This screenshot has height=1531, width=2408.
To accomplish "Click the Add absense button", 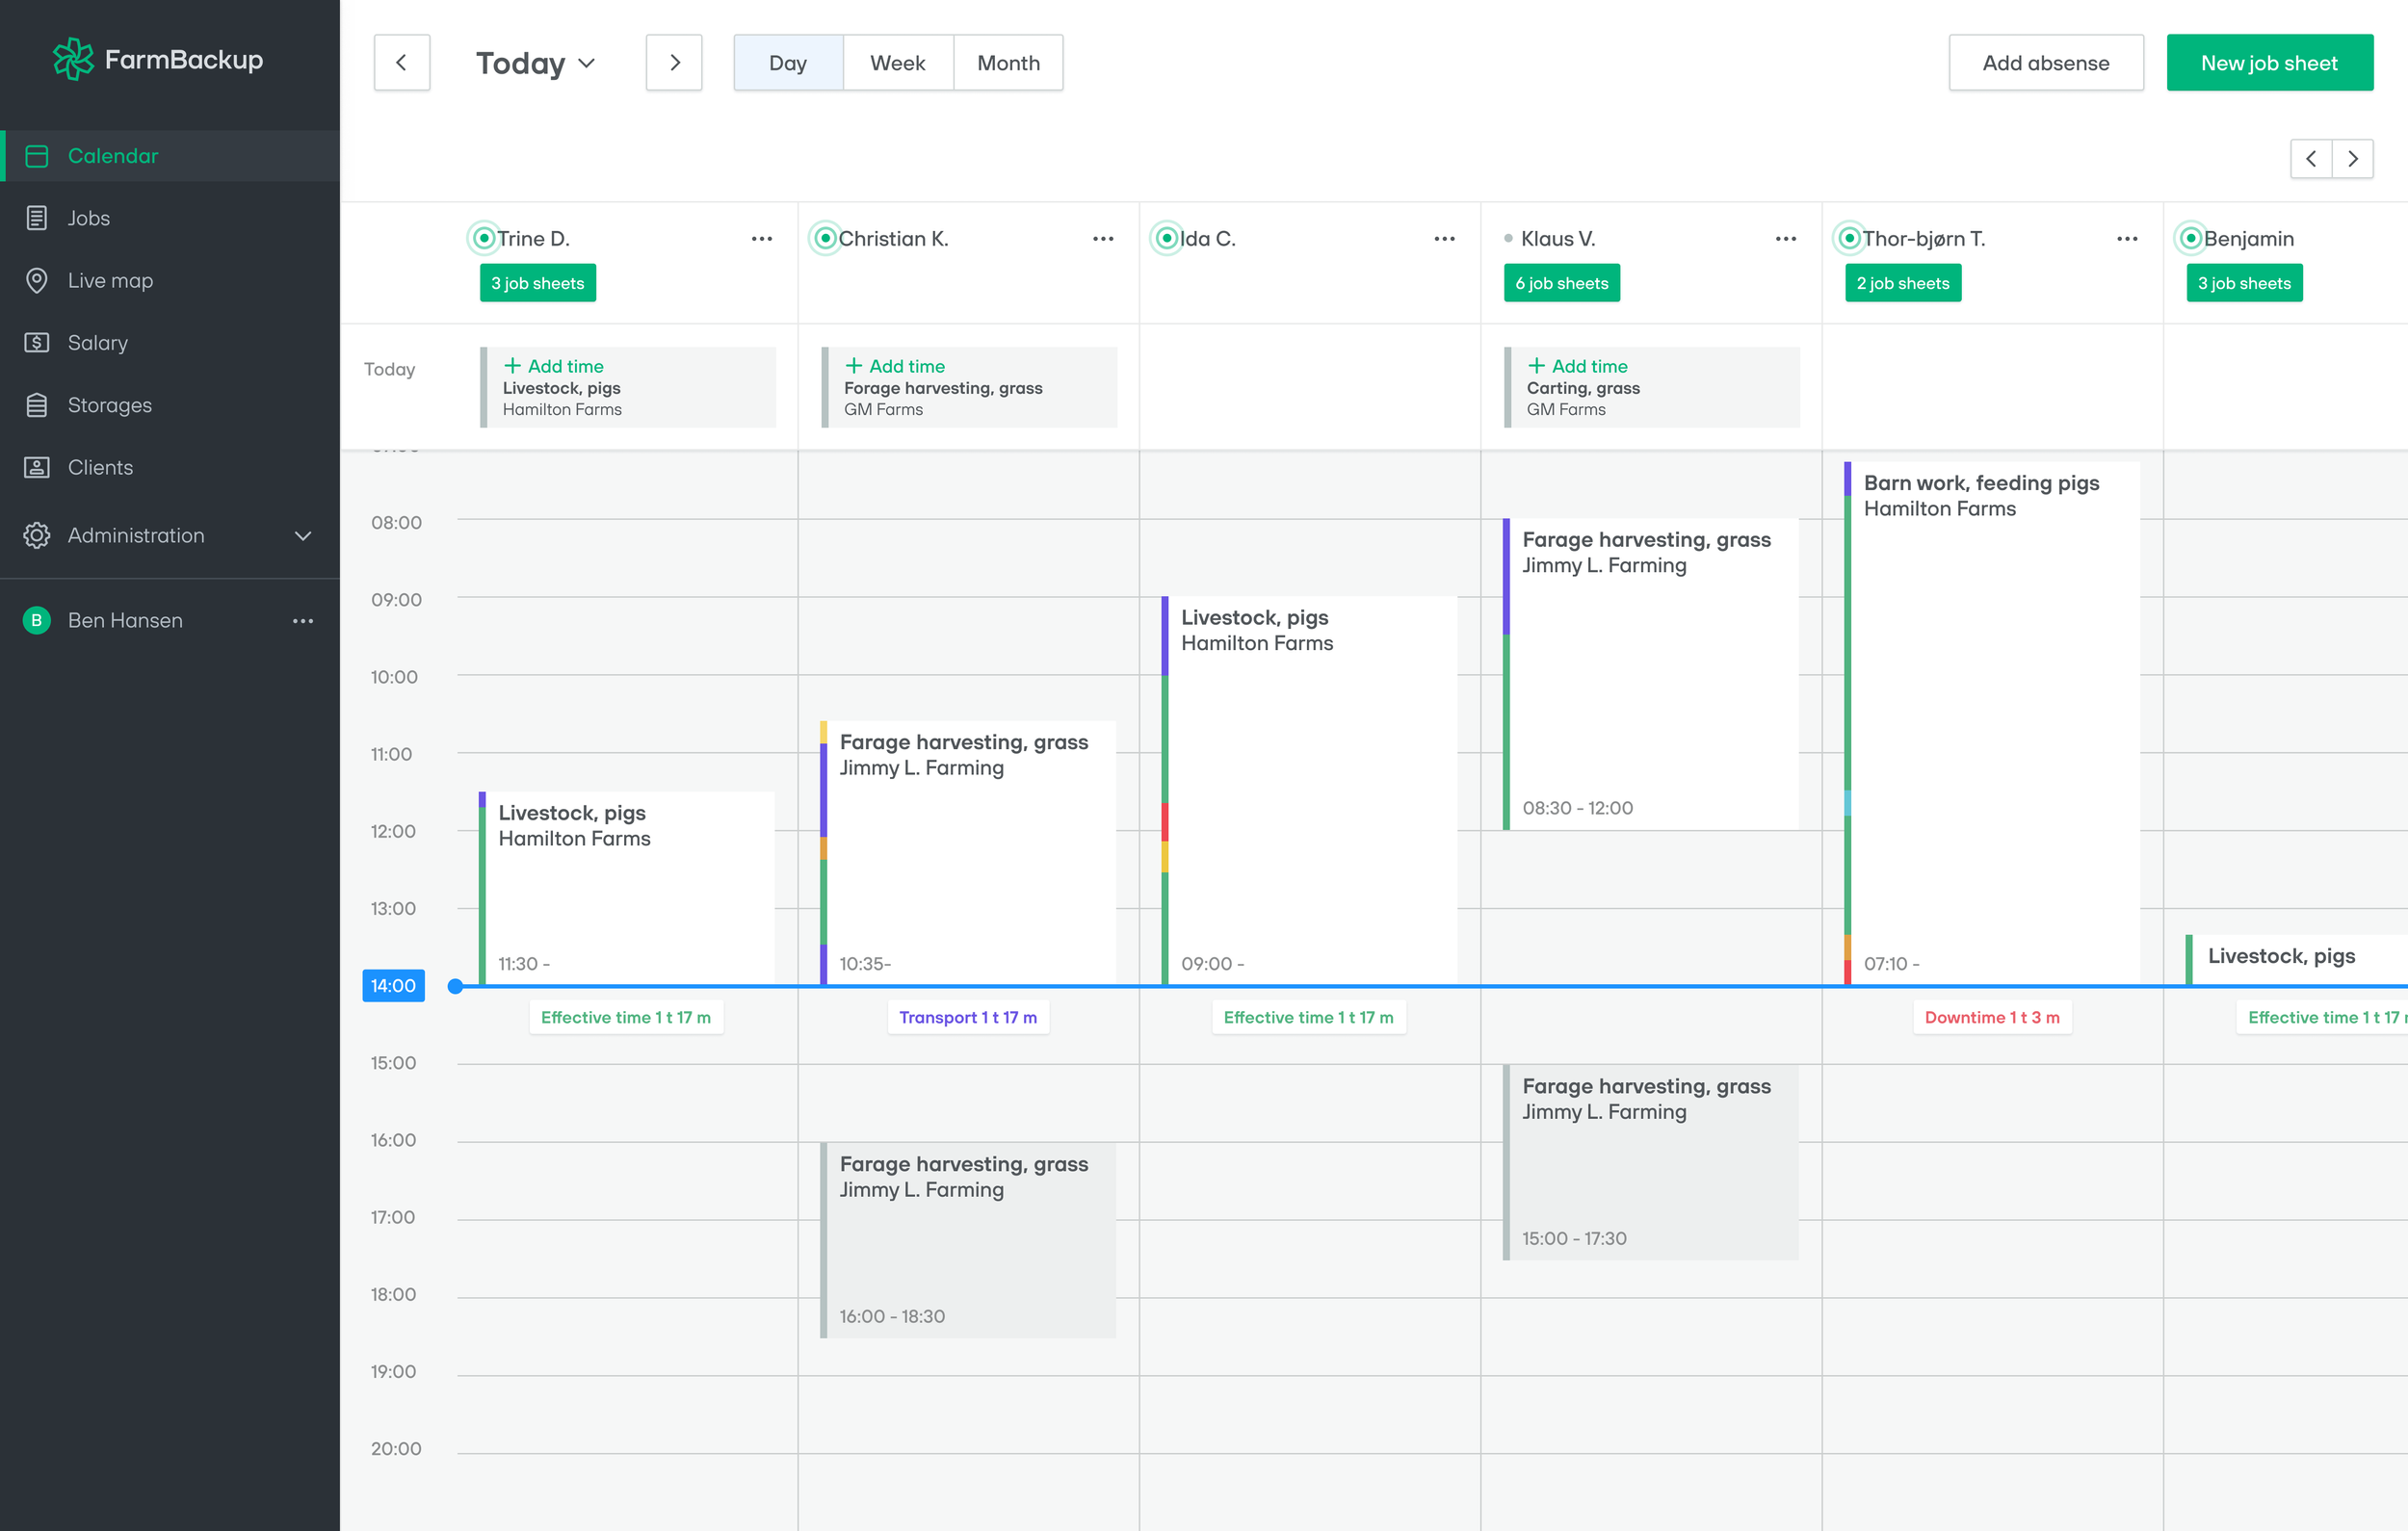I will (x=2045, y=63).
